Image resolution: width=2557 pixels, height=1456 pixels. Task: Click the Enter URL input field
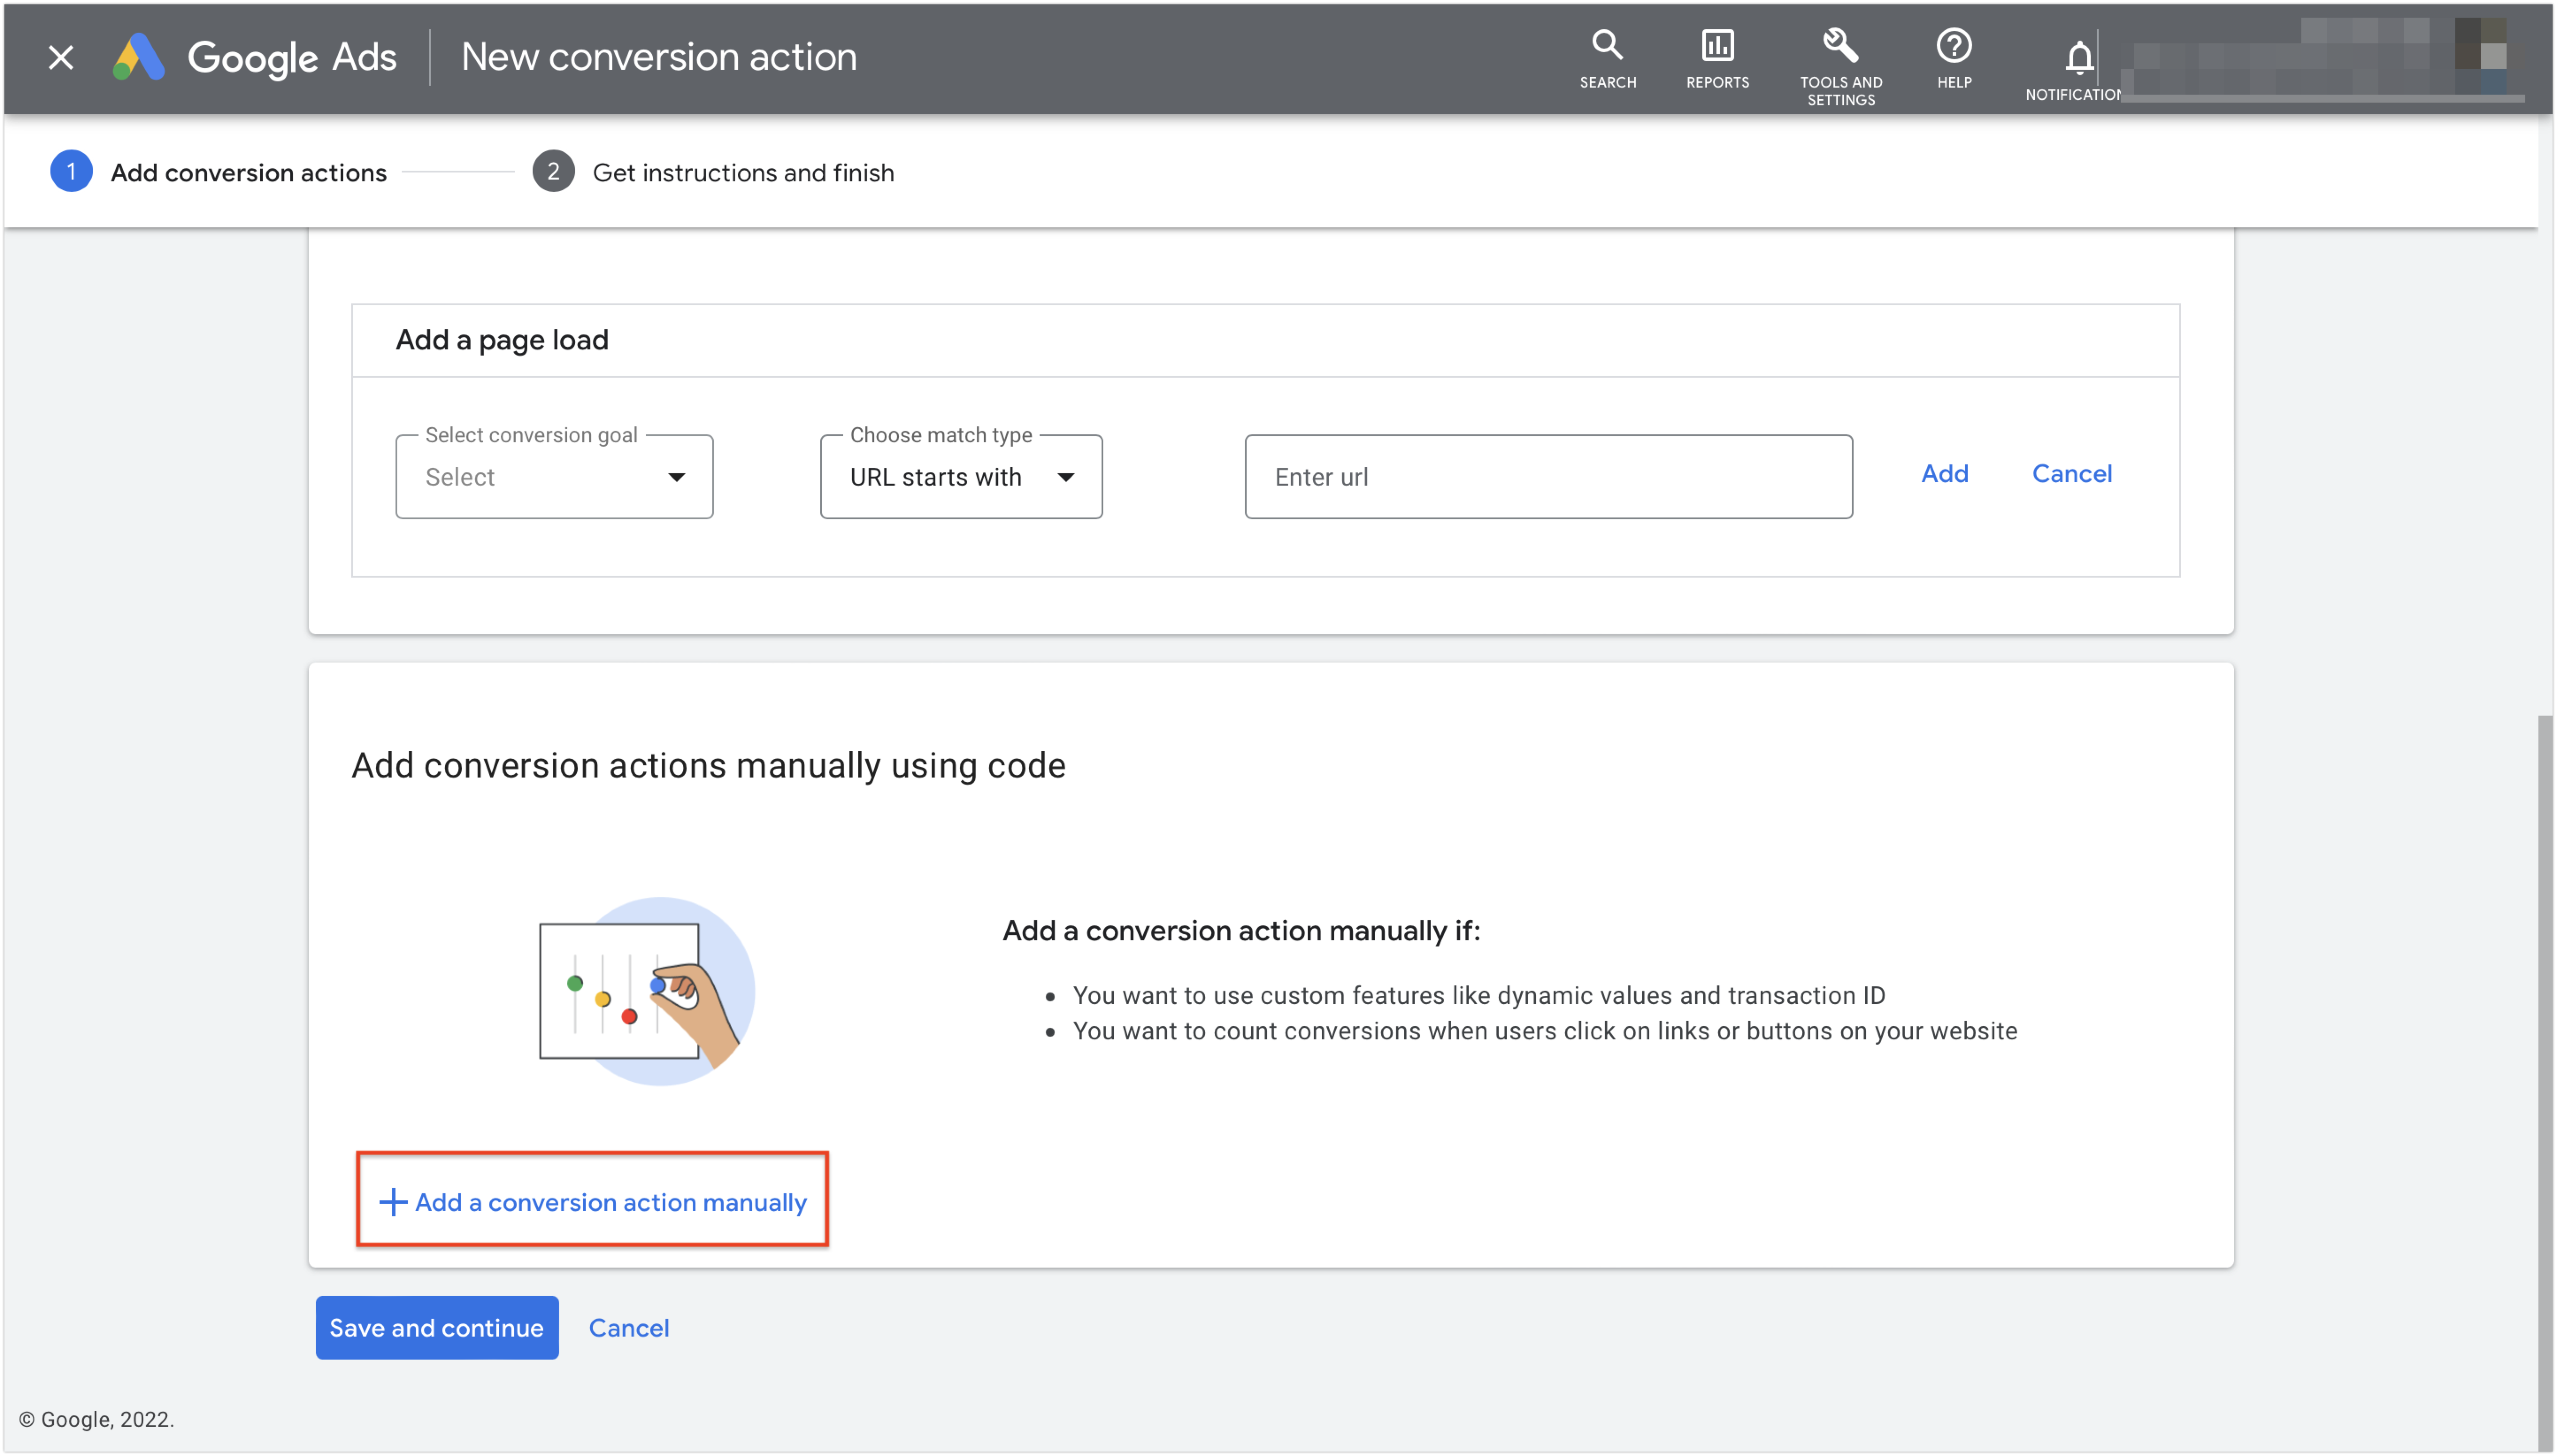[x=1549, y=476]
